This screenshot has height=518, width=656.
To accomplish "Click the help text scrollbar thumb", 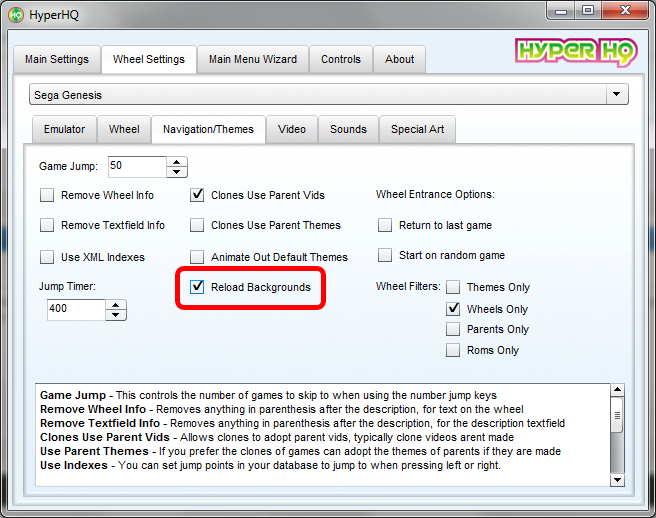I will pyautogui.click(x=618, y=415).
